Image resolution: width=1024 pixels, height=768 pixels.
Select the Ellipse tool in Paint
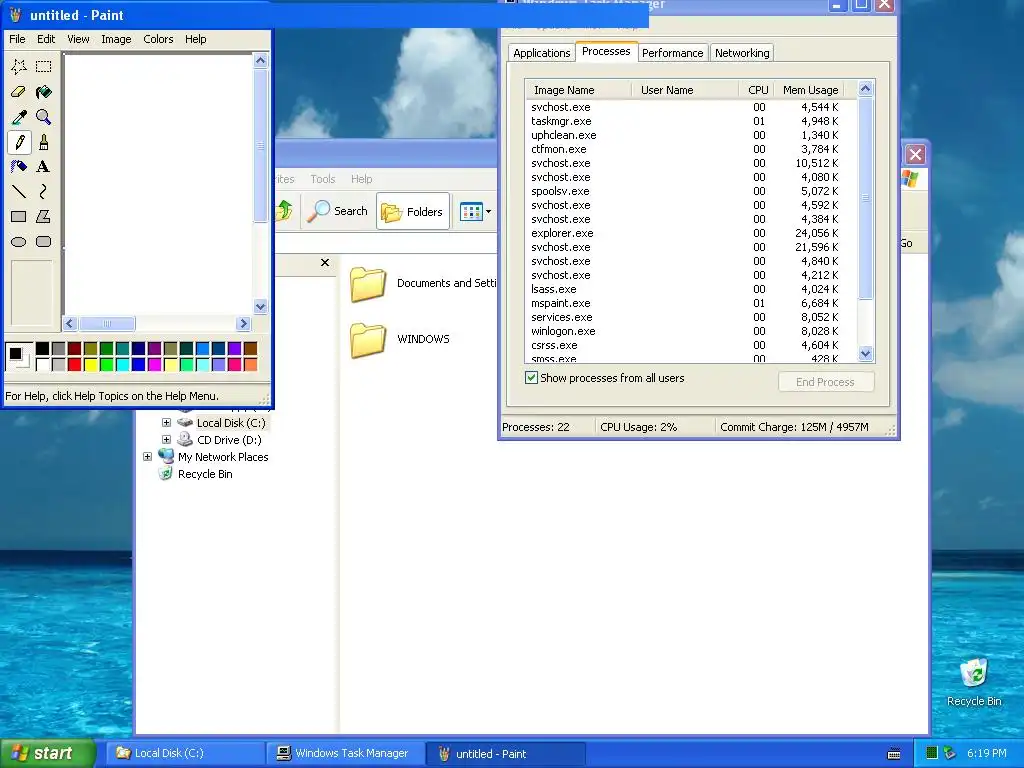[19, 242]
